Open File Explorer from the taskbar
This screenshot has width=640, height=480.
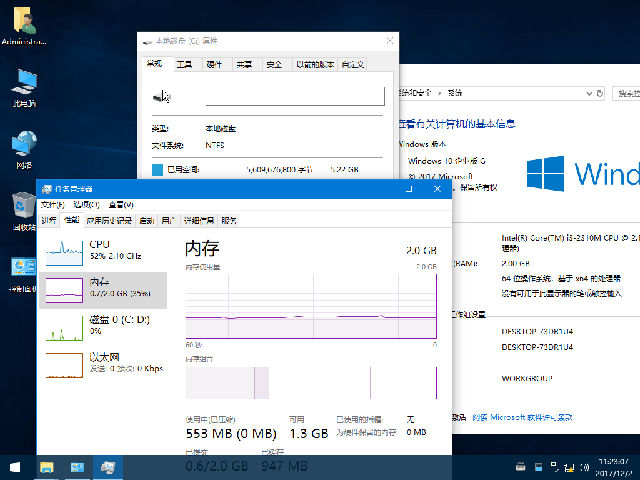[x=47, y=467]
